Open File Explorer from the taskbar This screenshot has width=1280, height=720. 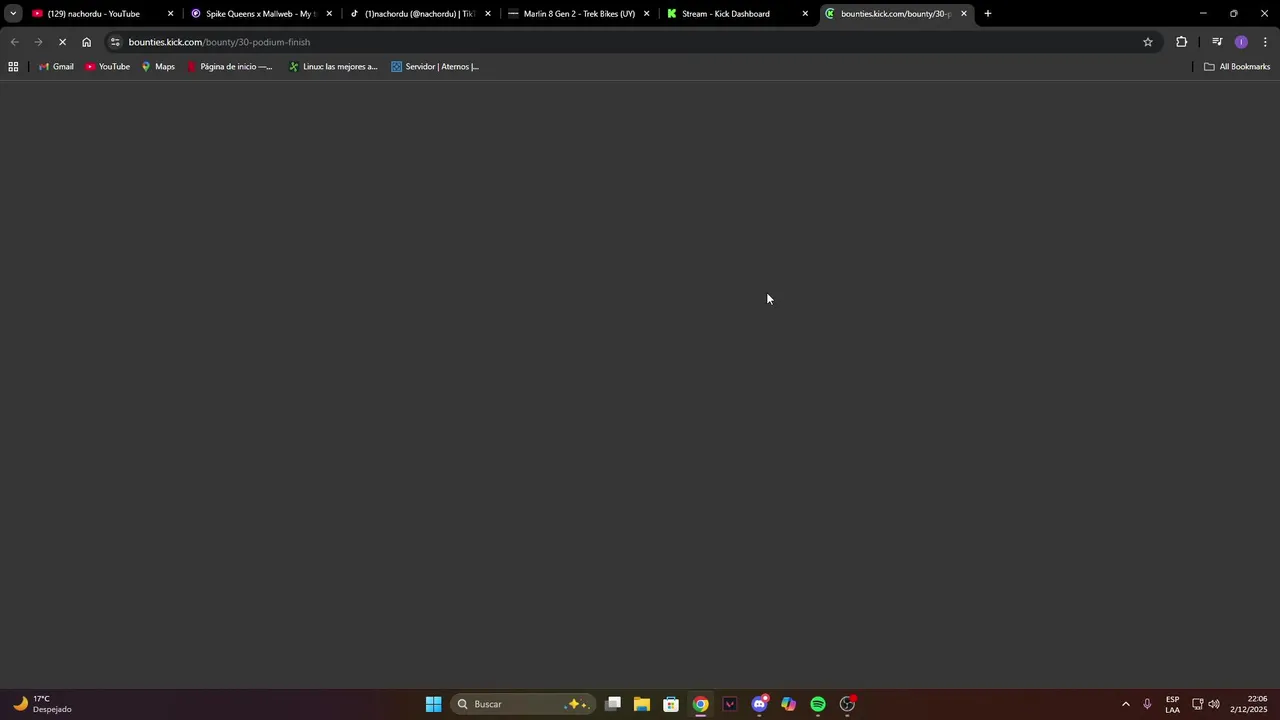coord(642,704)
